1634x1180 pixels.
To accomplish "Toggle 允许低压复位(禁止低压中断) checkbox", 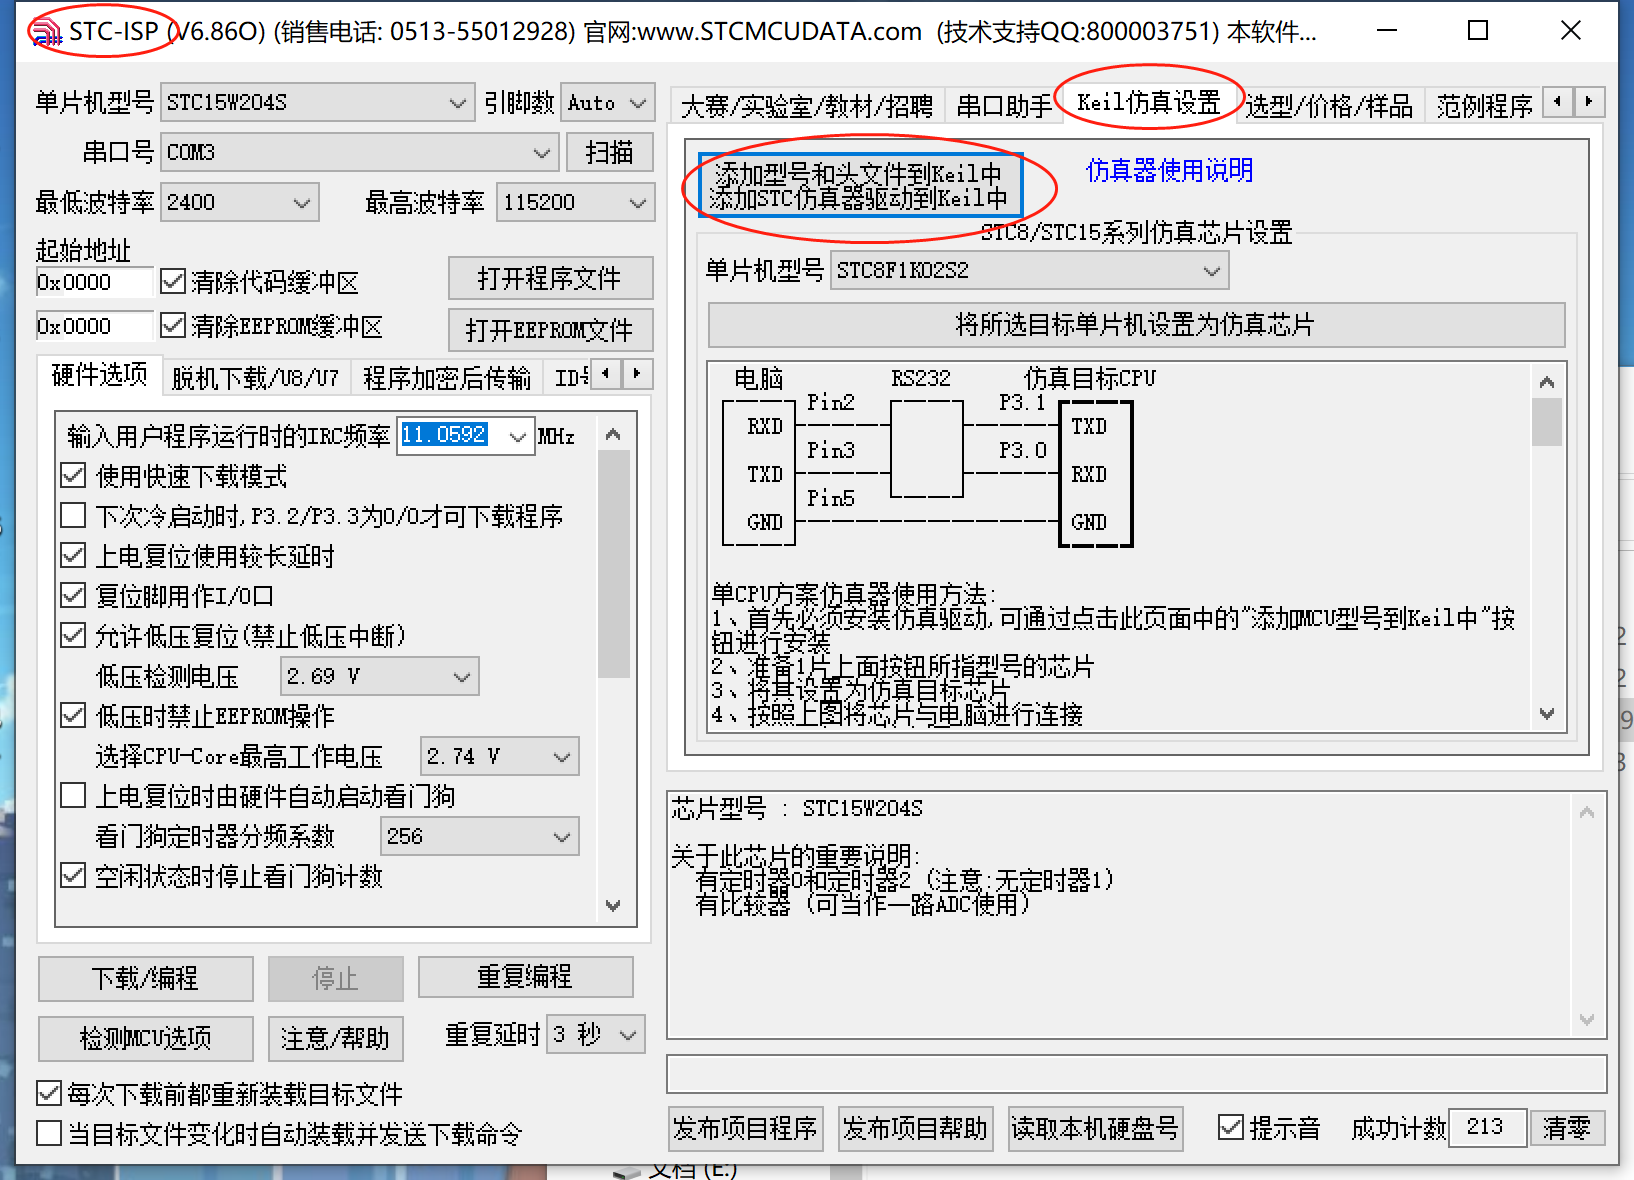I will point(73,635).
